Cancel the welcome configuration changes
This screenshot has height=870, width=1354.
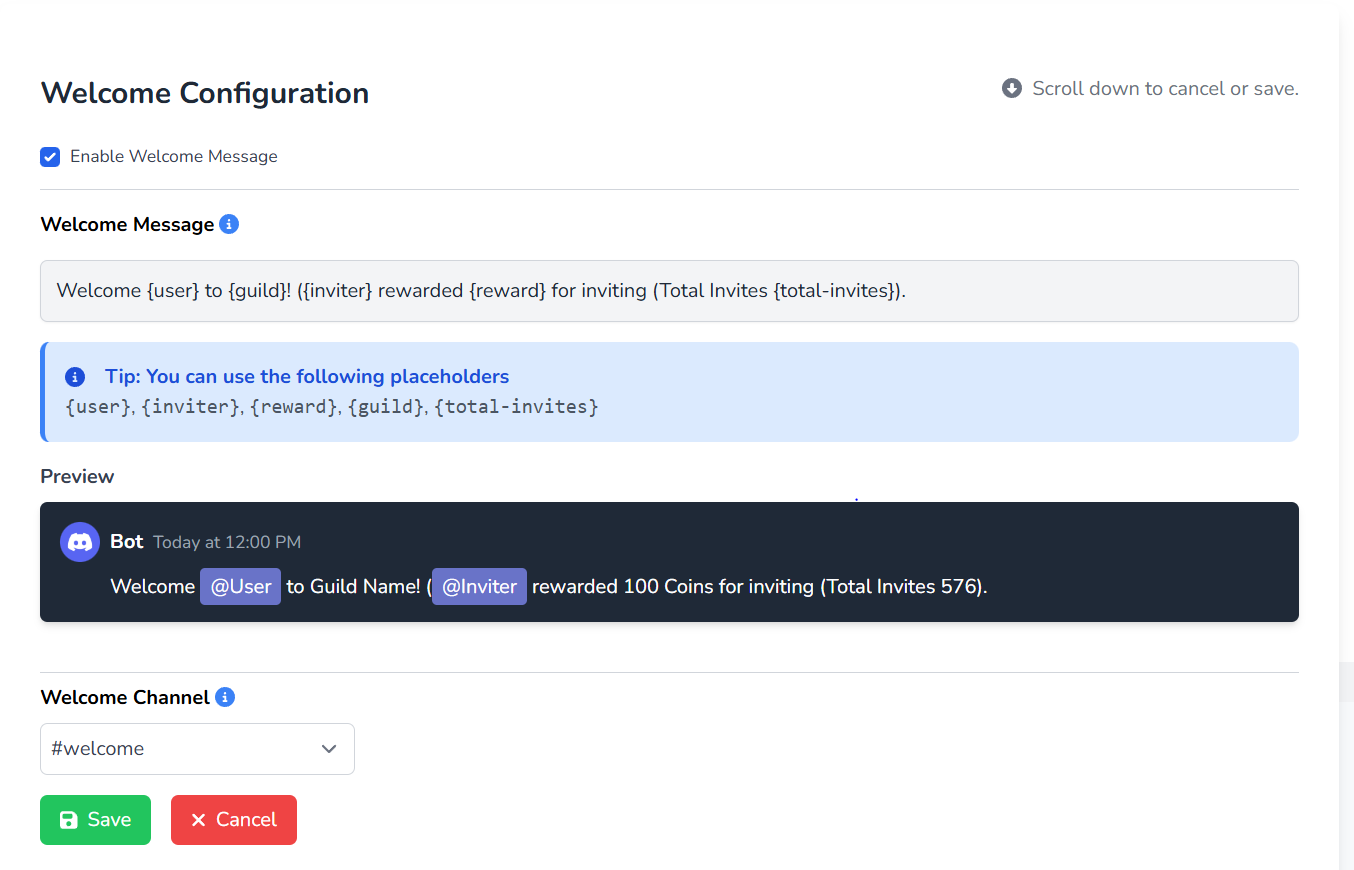(x=234, y=820)
